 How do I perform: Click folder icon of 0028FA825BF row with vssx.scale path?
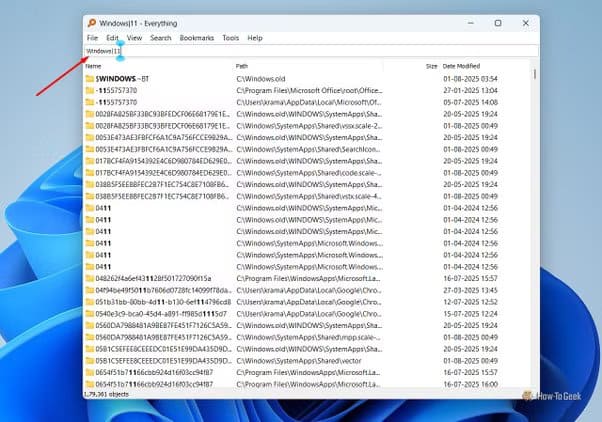90,126
